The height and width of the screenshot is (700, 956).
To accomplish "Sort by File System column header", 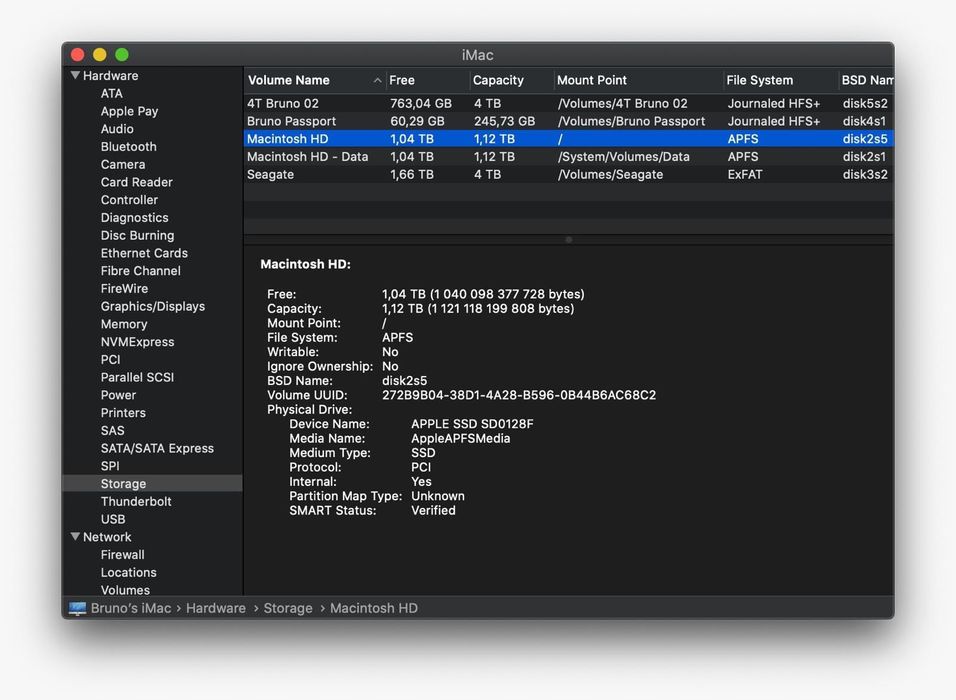I will pos(780,80).
